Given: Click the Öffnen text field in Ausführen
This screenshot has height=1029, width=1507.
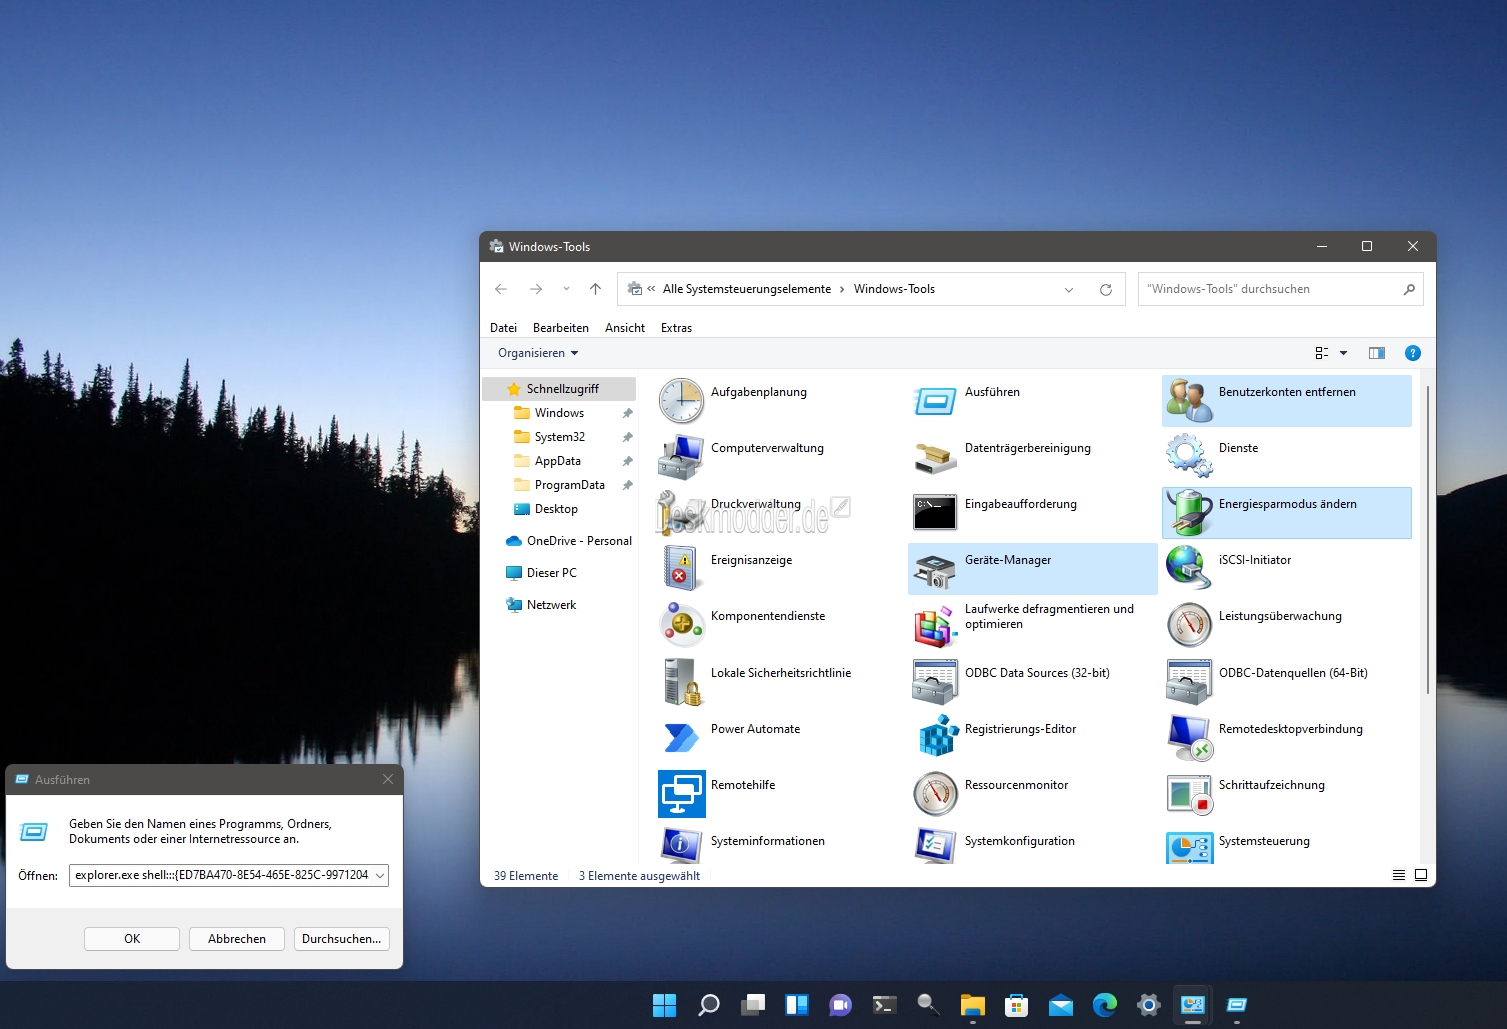Looking at the screenshot, I should [x=221, y=875].
